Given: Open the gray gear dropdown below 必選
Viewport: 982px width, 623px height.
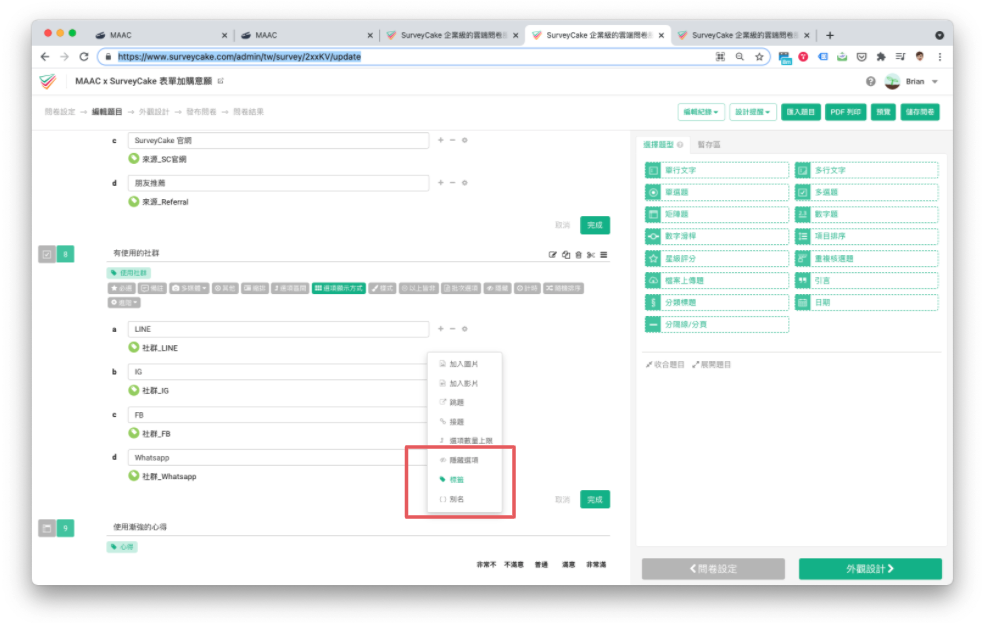Looking at the screenshot, I should pos(124,302).
